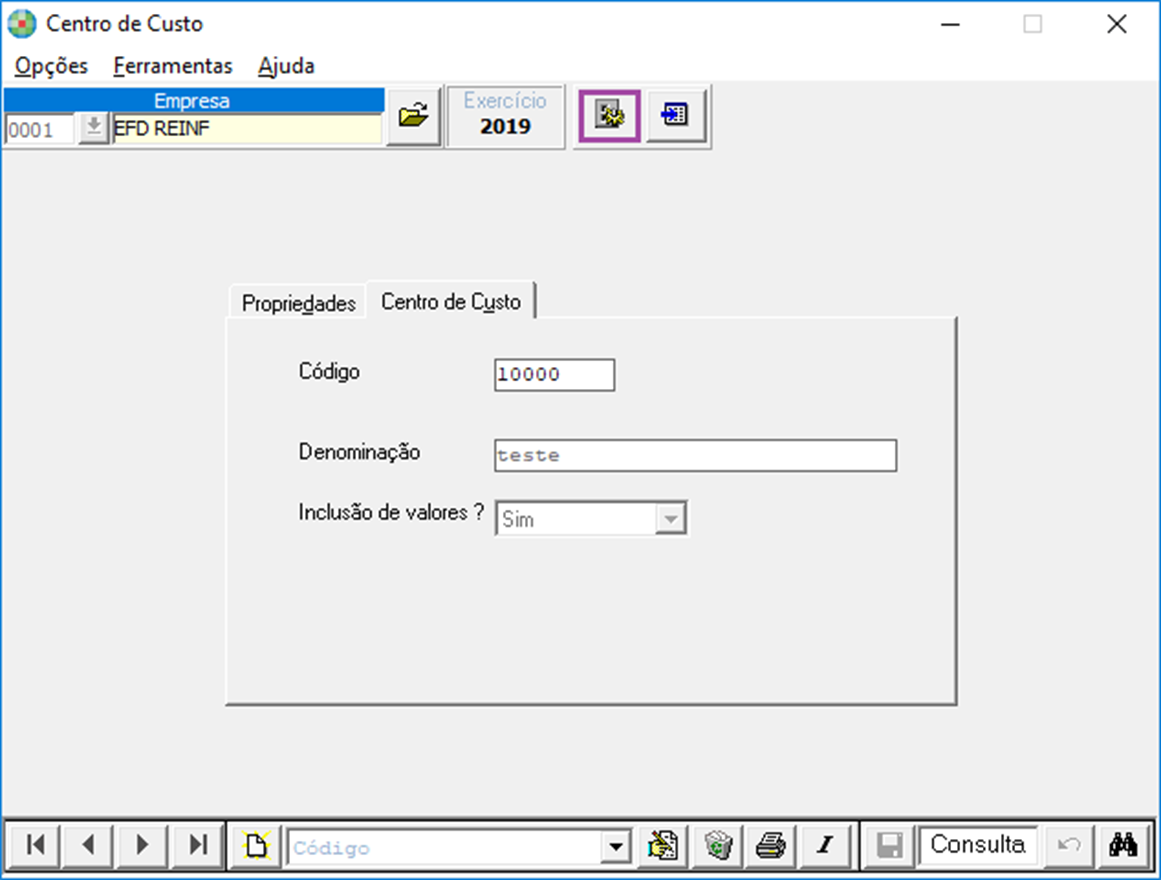Click the blue arrow import list icon
1161x880 pixels.
(x=675, y=115)
